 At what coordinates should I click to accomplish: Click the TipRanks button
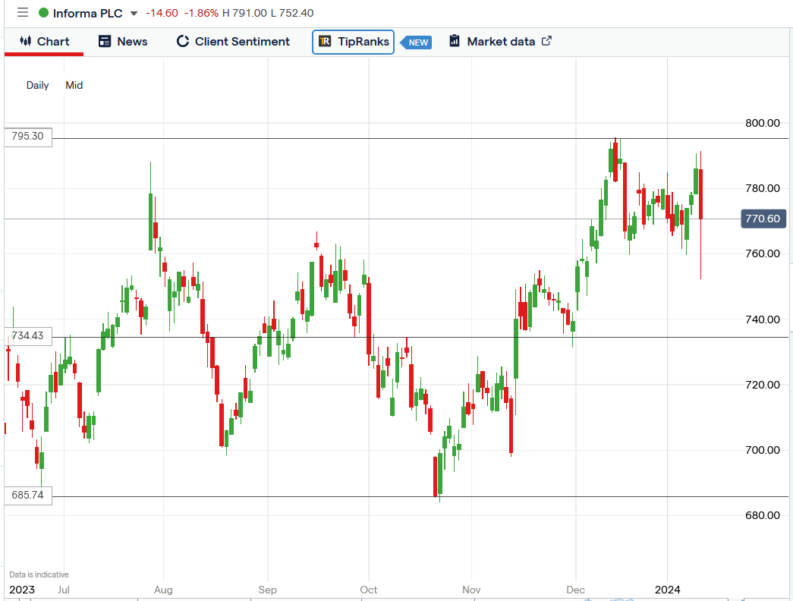click(354, 41)
